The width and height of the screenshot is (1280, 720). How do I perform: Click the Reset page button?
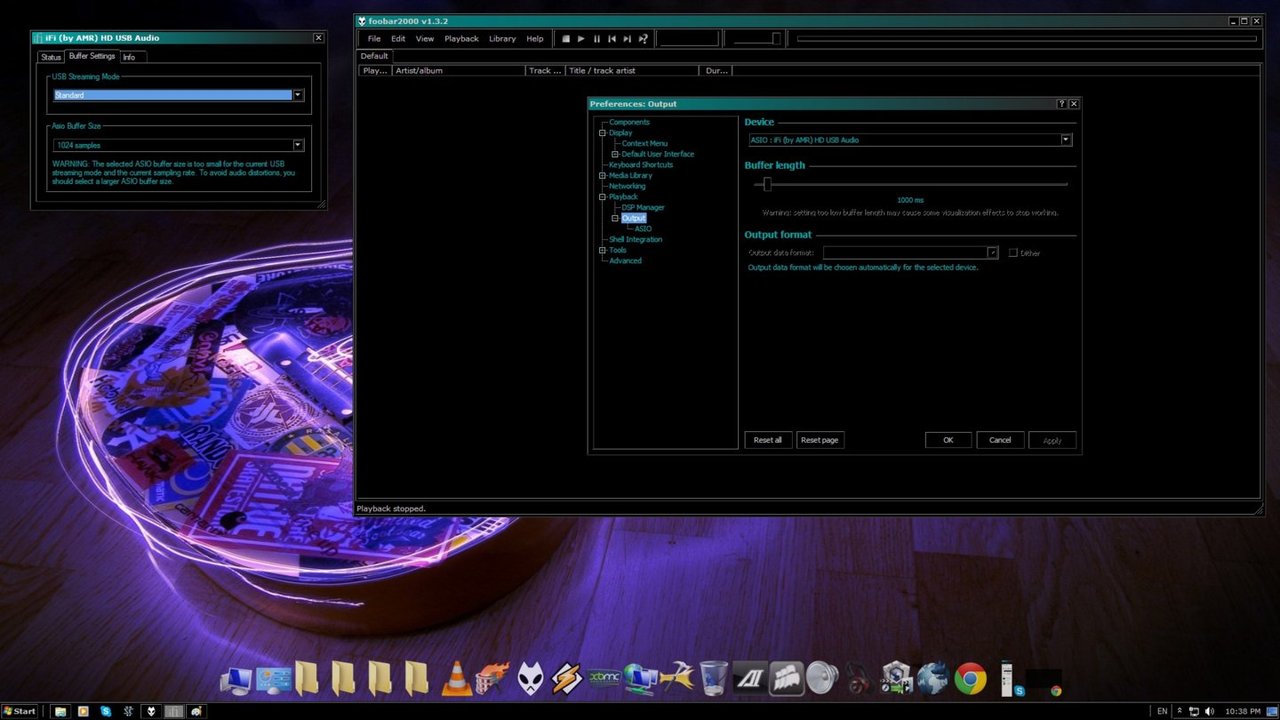(820, 440)
